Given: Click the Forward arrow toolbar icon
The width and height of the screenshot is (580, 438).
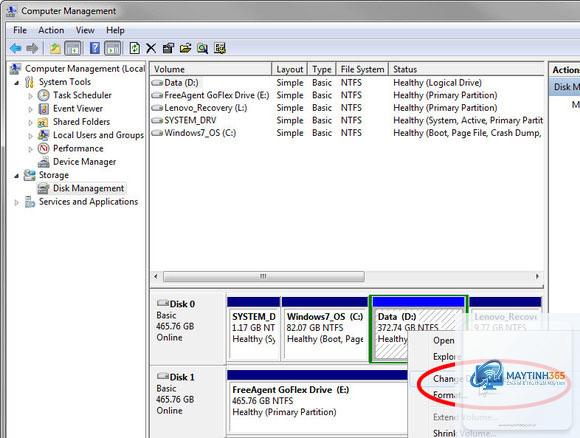Looking at the screenshot, I should [33, 48].
